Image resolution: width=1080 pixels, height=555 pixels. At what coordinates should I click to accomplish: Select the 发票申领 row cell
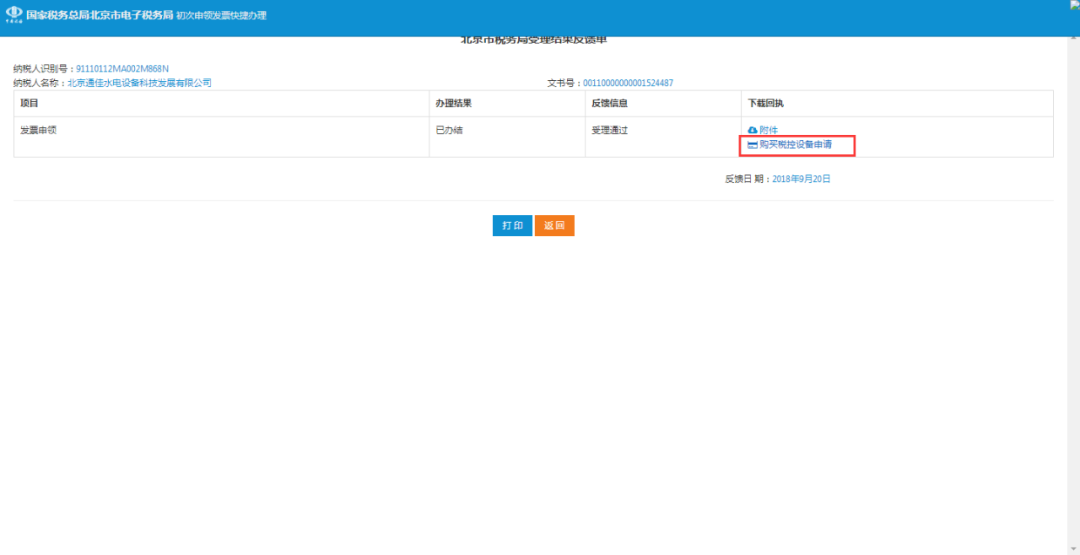pyautogui.click(x=39, y=130)
